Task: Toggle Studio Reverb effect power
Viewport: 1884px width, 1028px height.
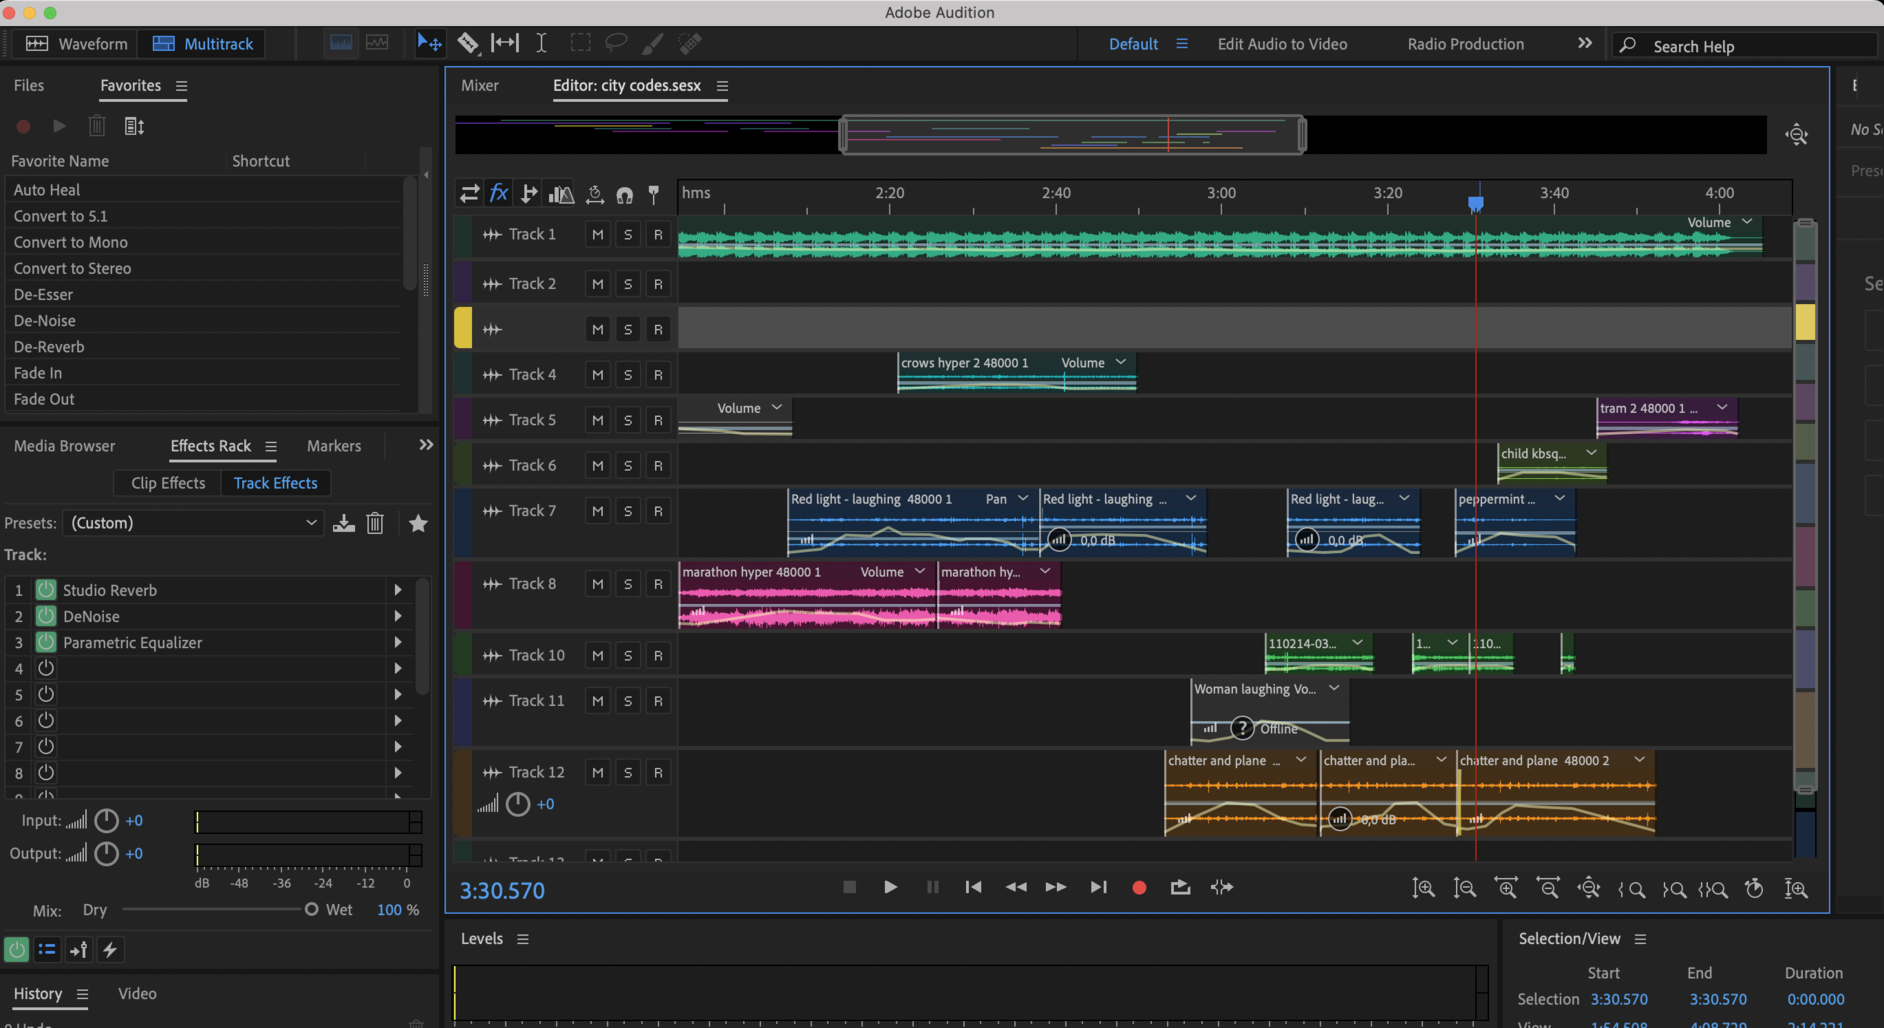Action: 46,590
